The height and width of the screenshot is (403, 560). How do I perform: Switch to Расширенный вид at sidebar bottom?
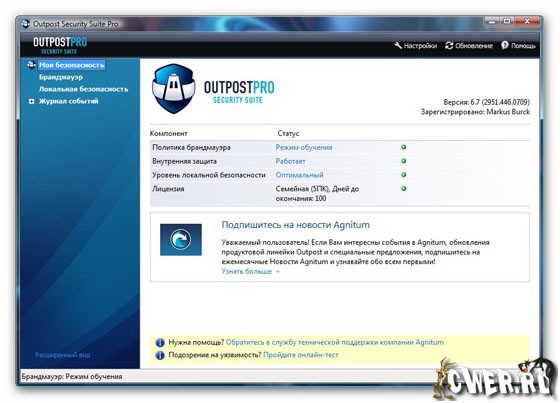click(62, 355)
